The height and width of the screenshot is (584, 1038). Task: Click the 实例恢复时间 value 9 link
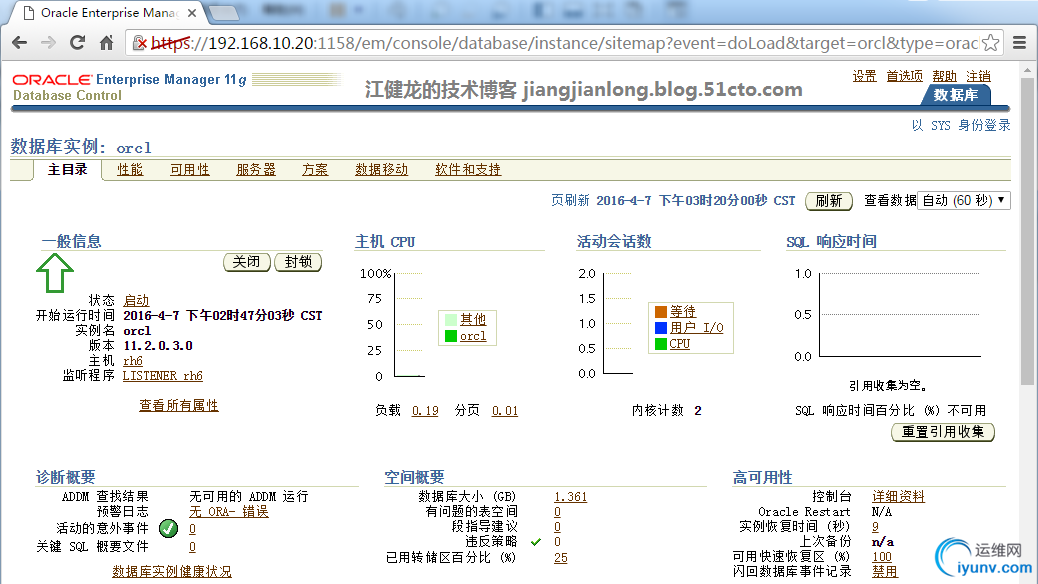coord(875,527)
